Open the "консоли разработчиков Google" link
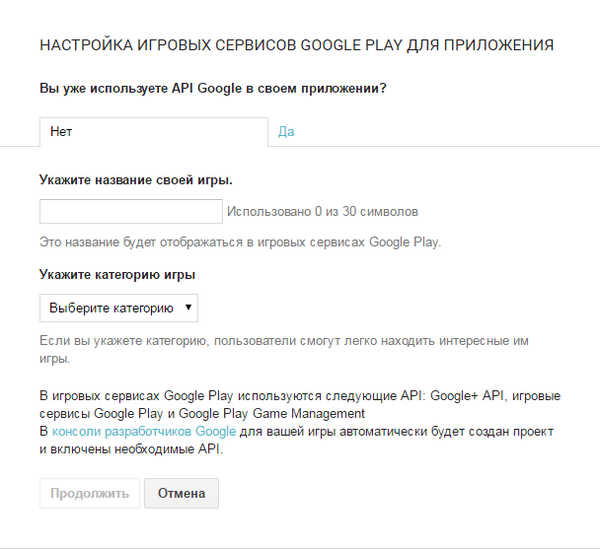The height and width of the screenshot is (549, 600). pyautogui.click(x=144, y=431)
